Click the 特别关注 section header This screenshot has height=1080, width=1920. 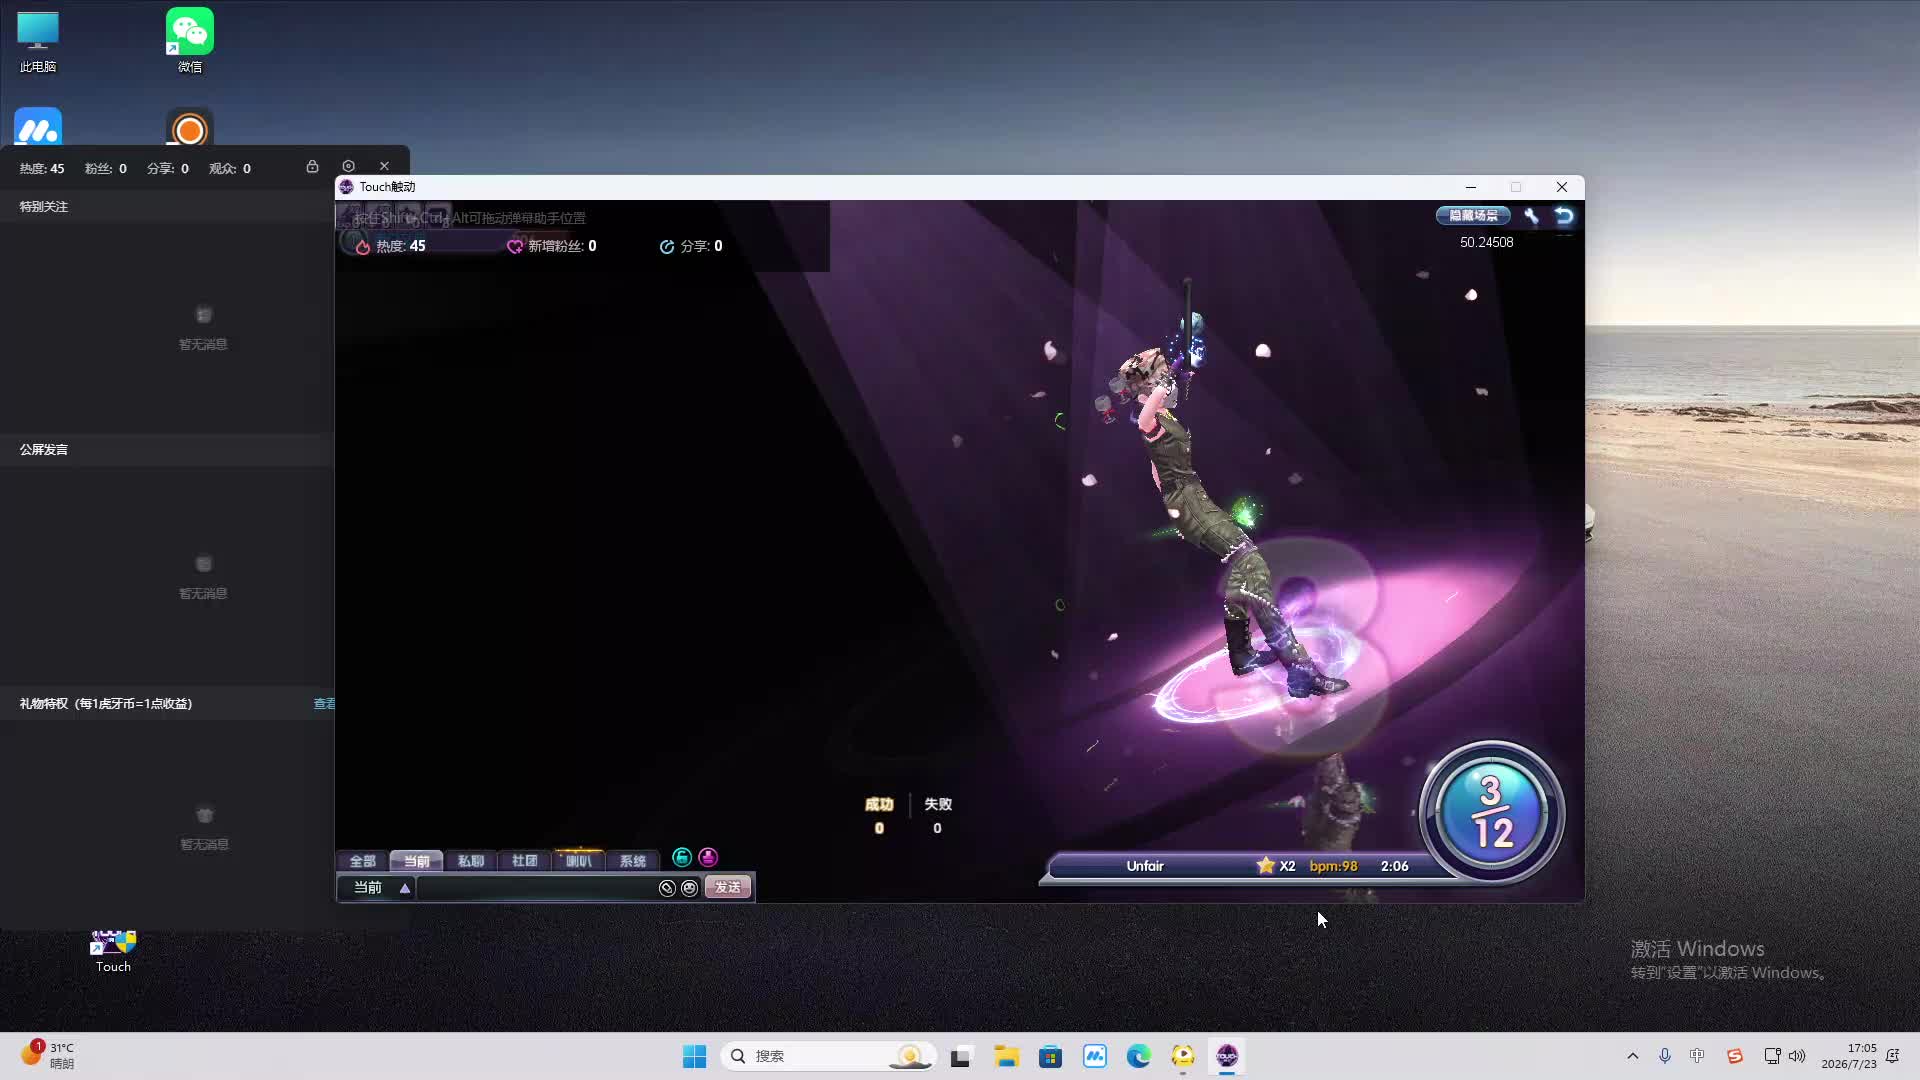44,207
